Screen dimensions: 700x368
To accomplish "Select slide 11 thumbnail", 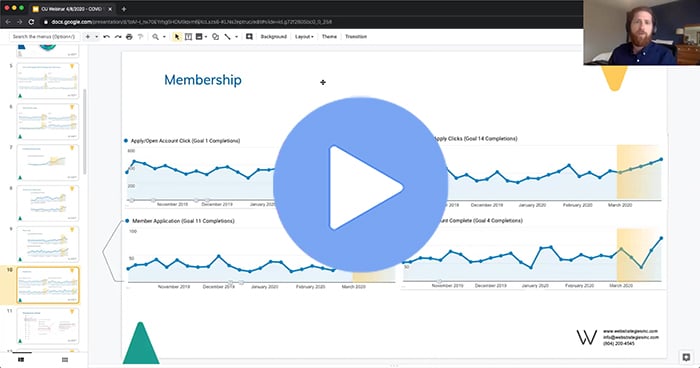I will (48, 326).
